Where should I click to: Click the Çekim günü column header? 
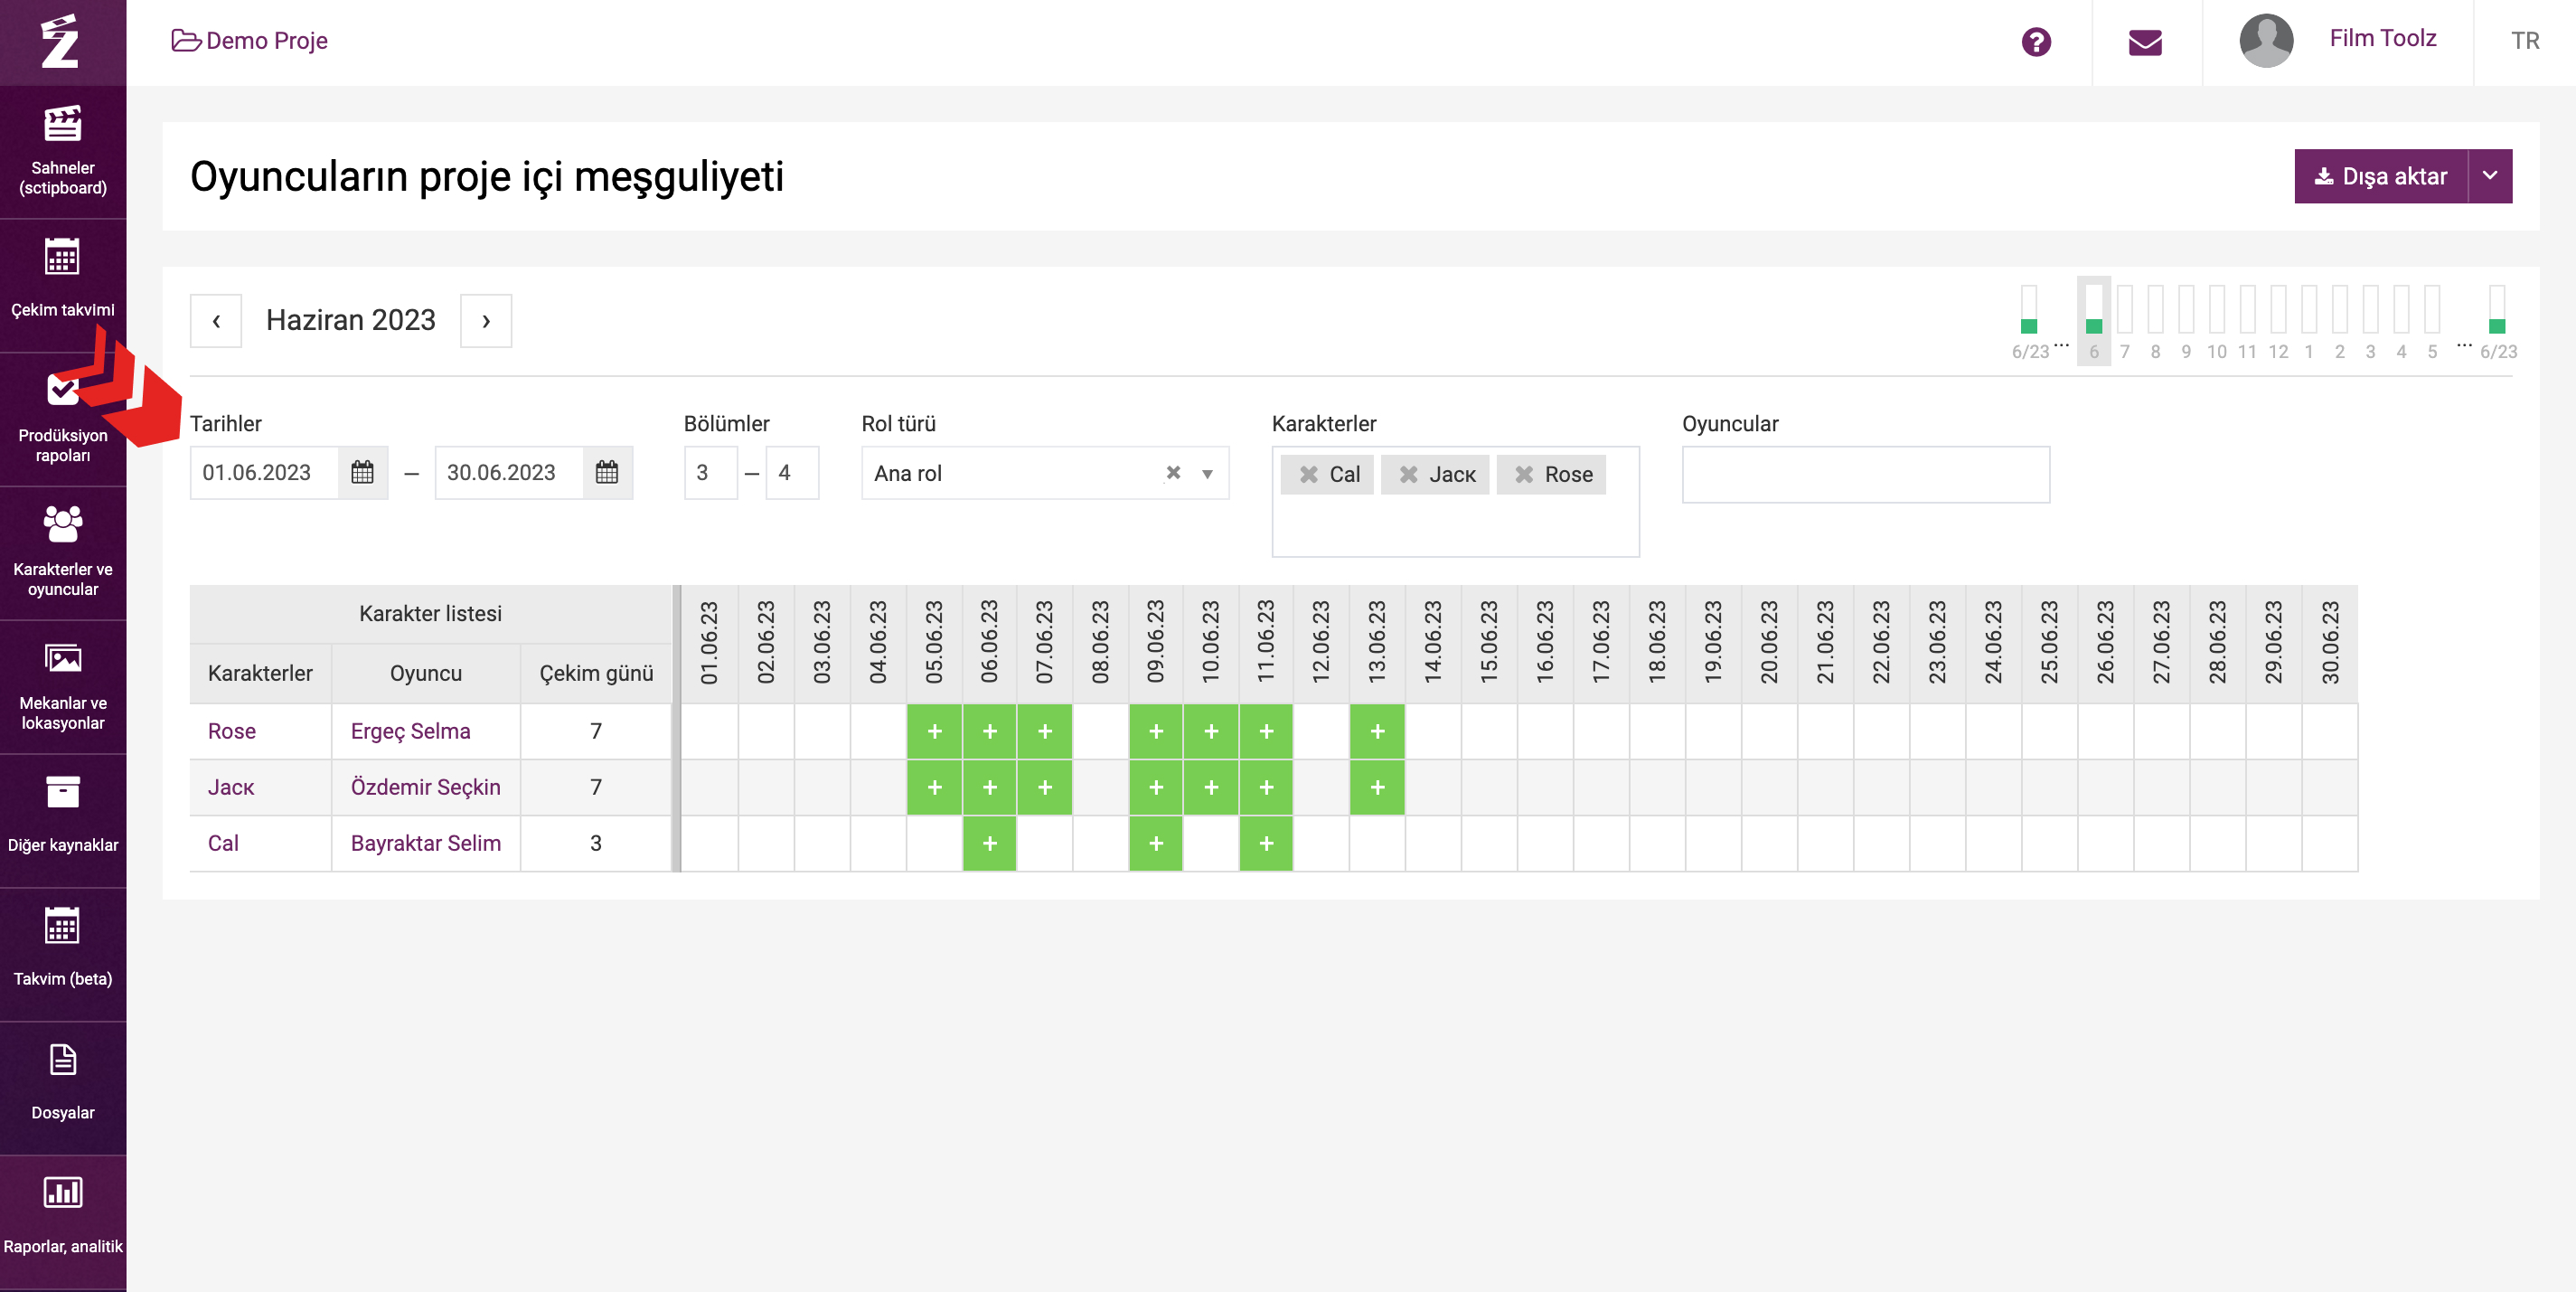[596, 673]
